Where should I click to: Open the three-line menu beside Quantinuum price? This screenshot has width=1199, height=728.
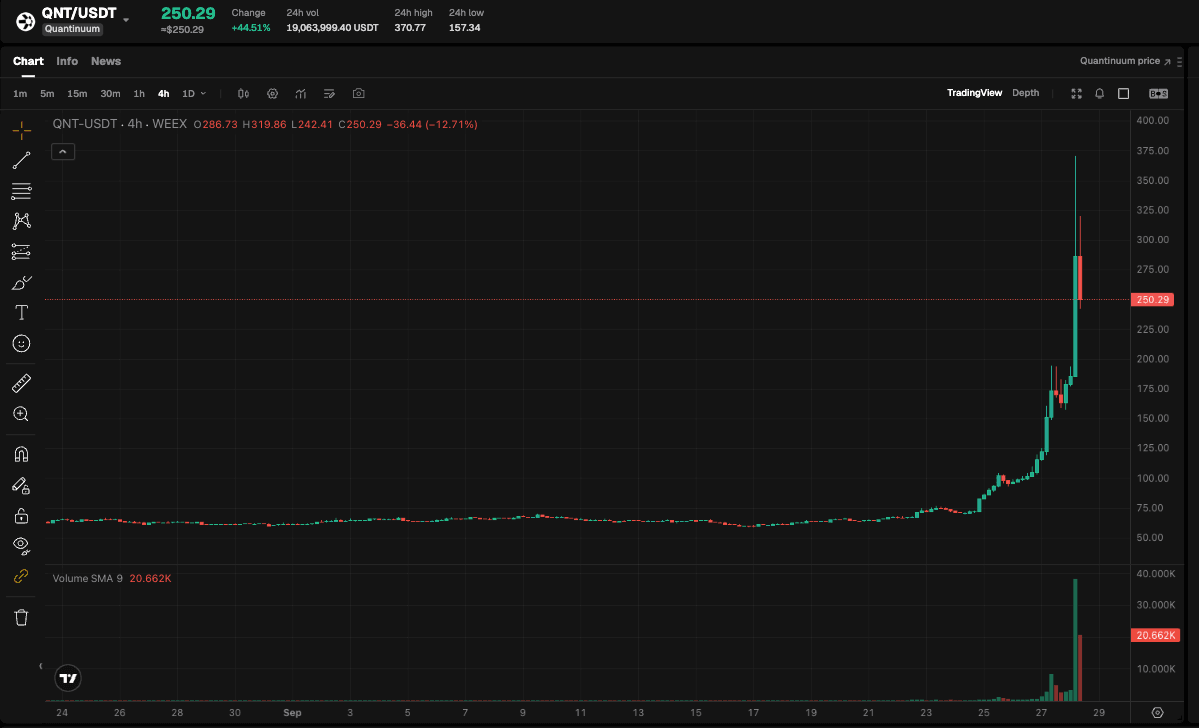1180,61
